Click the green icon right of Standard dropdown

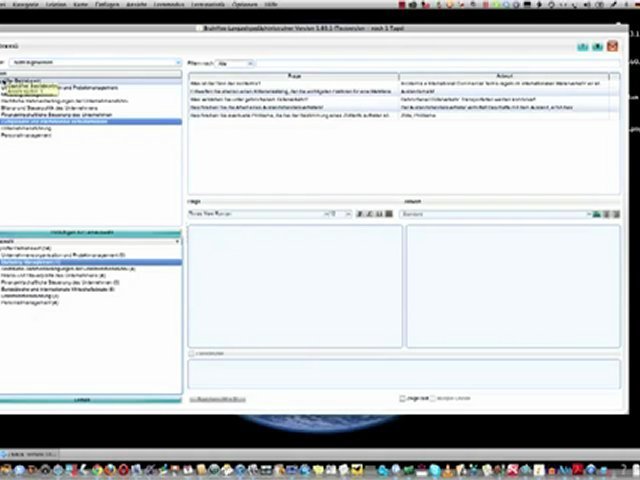click(x=597, y=214)
